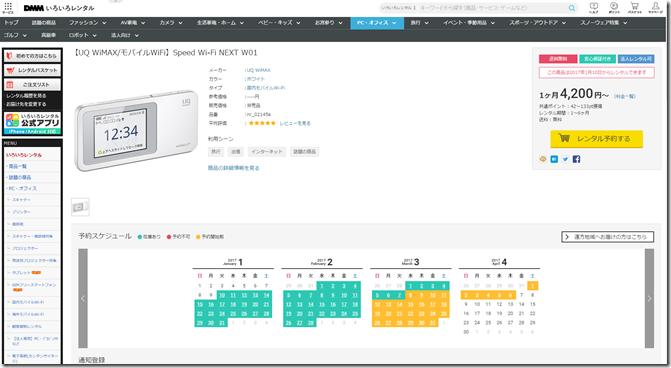671x368 pixels.
Task: Select the 旅行 usage scene tag
Action: coord(216,151)
